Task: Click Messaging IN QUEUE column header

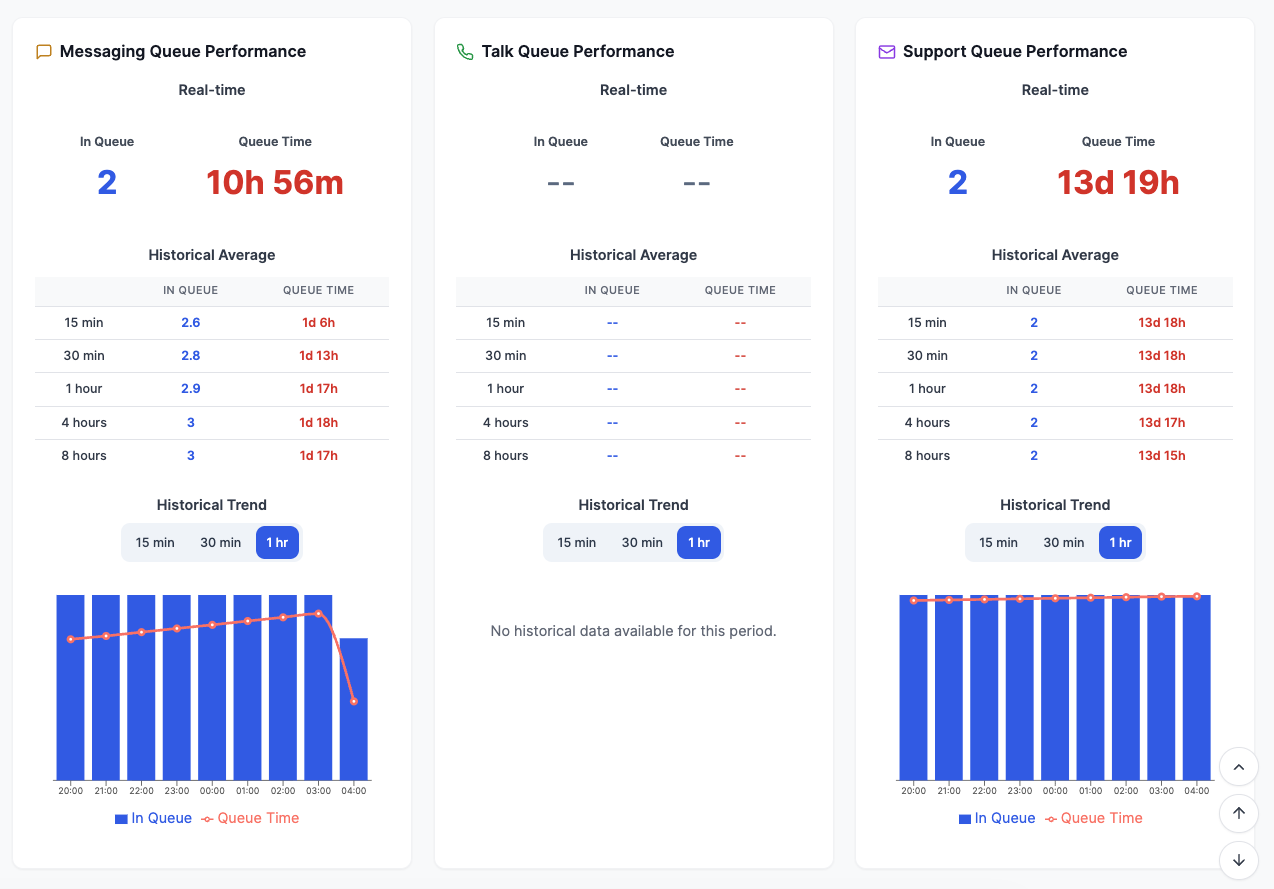Action: pyautogui.click(x=191, y=290)
